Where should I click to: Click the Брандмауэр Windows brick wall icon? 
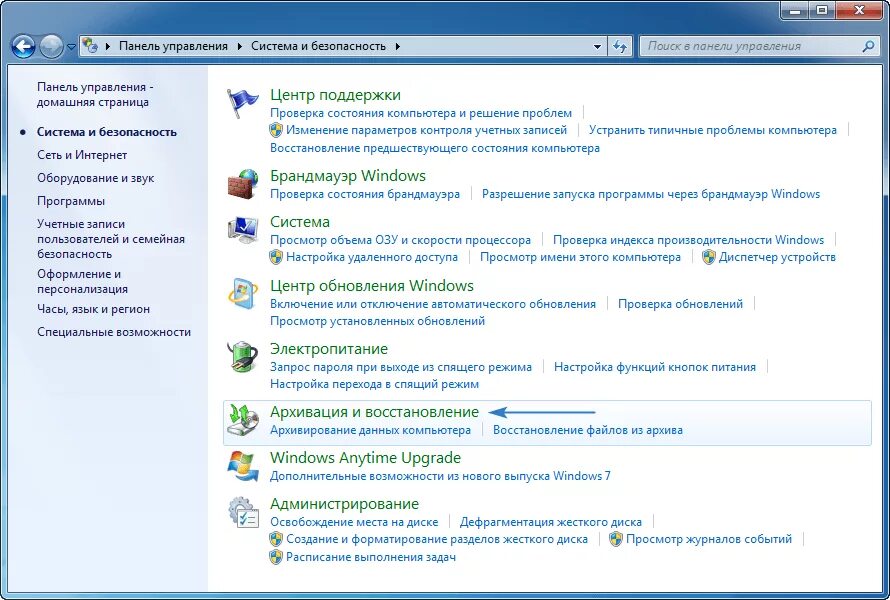[x=243, y=183]
